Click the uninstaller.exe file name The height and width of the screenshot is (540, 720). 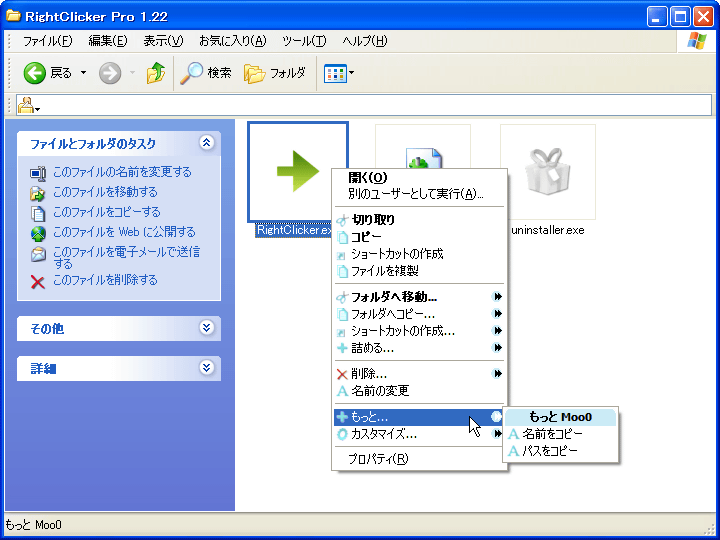tap(547, 230)
